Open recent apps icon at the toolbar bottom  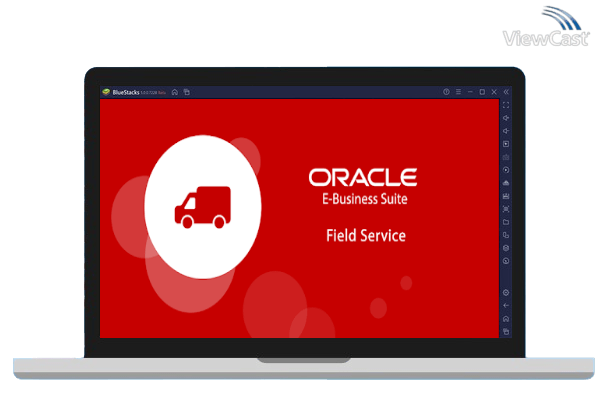tap(506, 331)
